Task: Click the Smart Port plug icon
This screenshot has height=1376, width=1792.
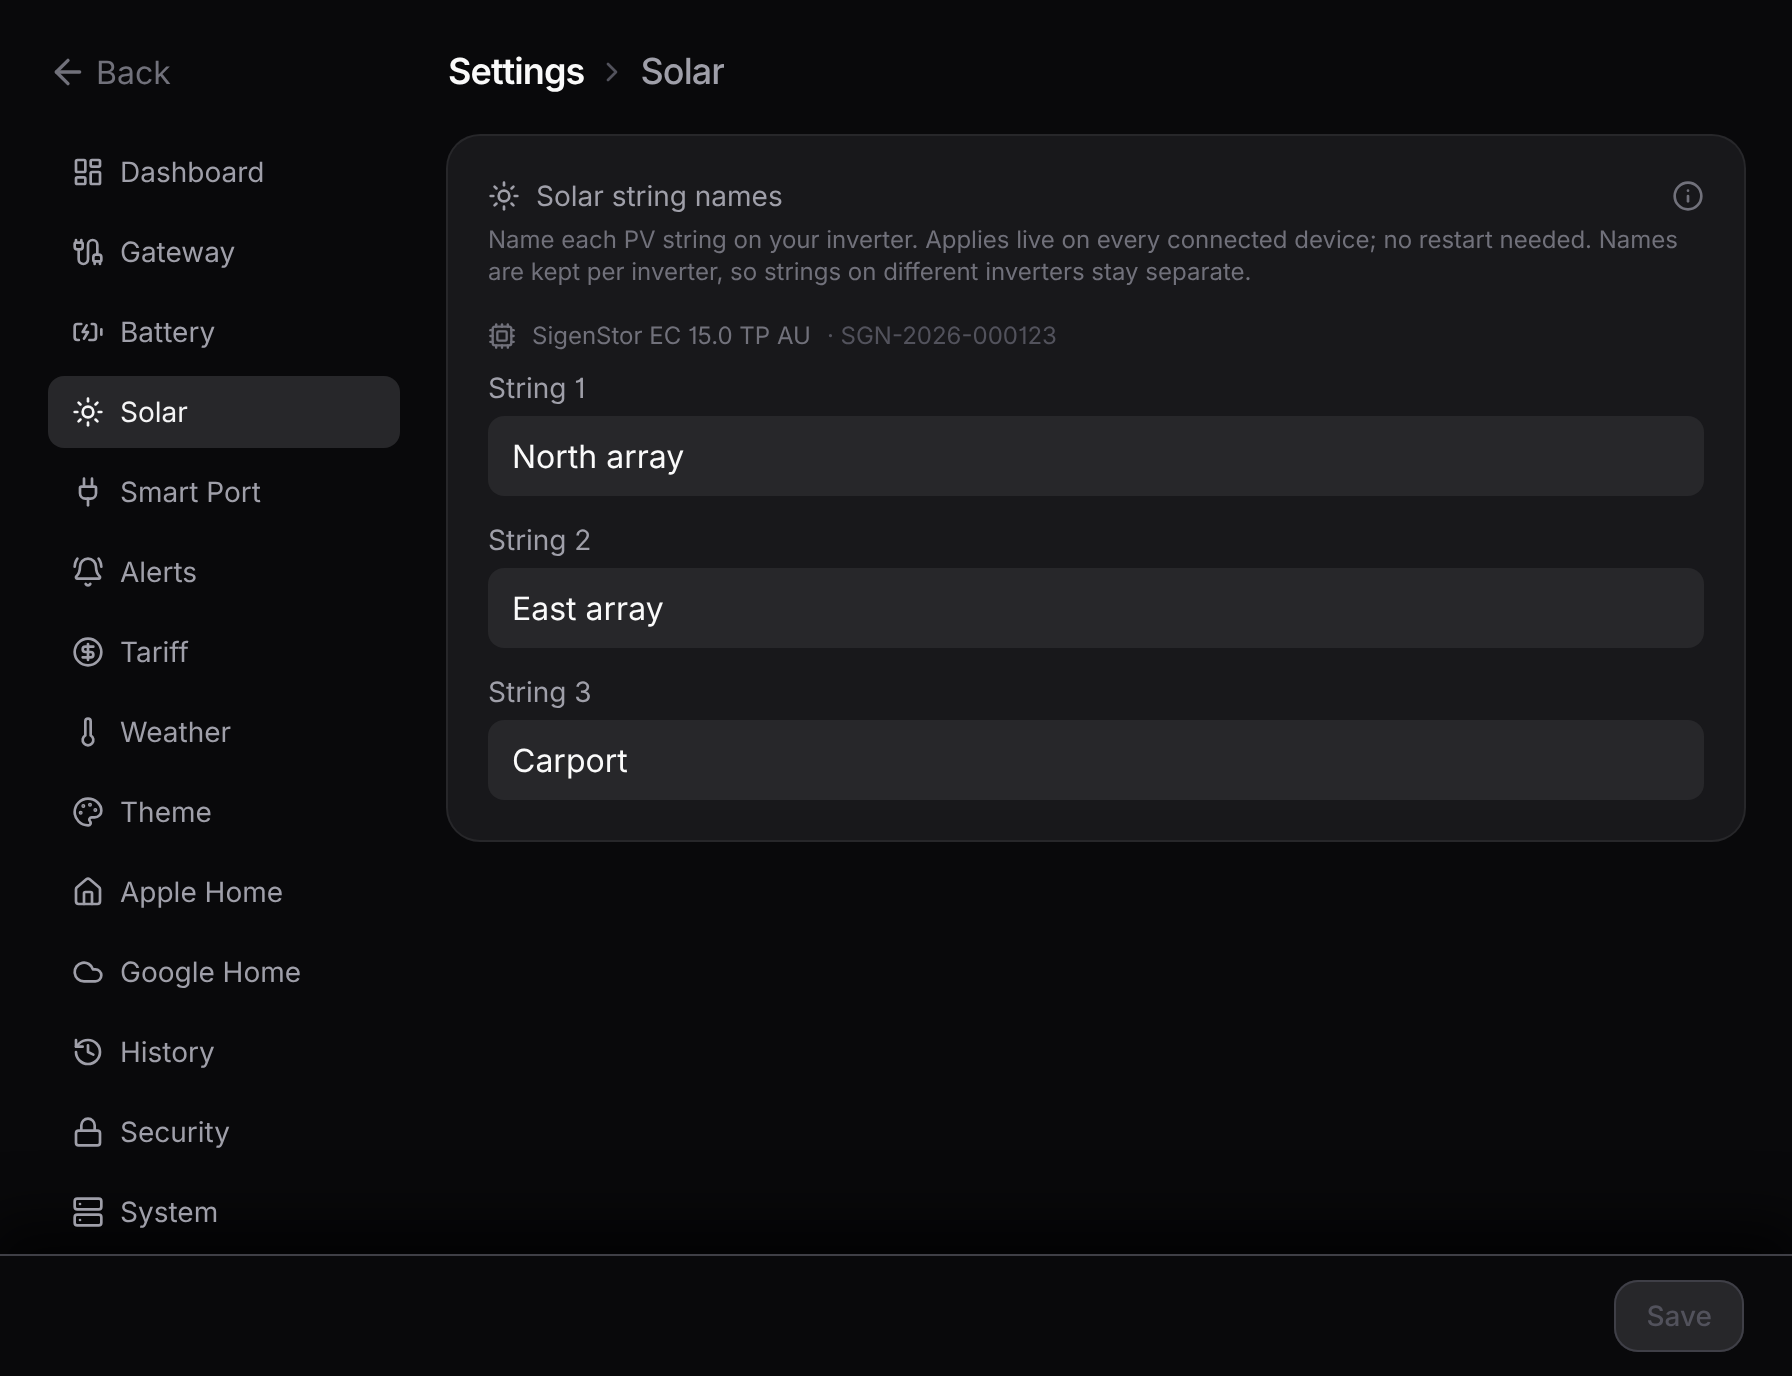Action: [88, 492]
